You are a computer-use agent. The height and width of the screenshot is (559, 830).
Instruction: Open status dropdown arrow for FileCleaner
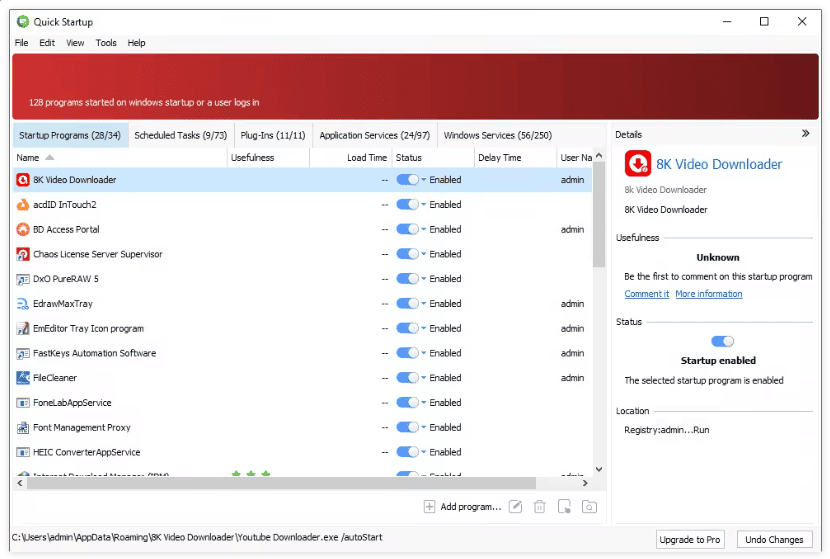tap(423, 378)
